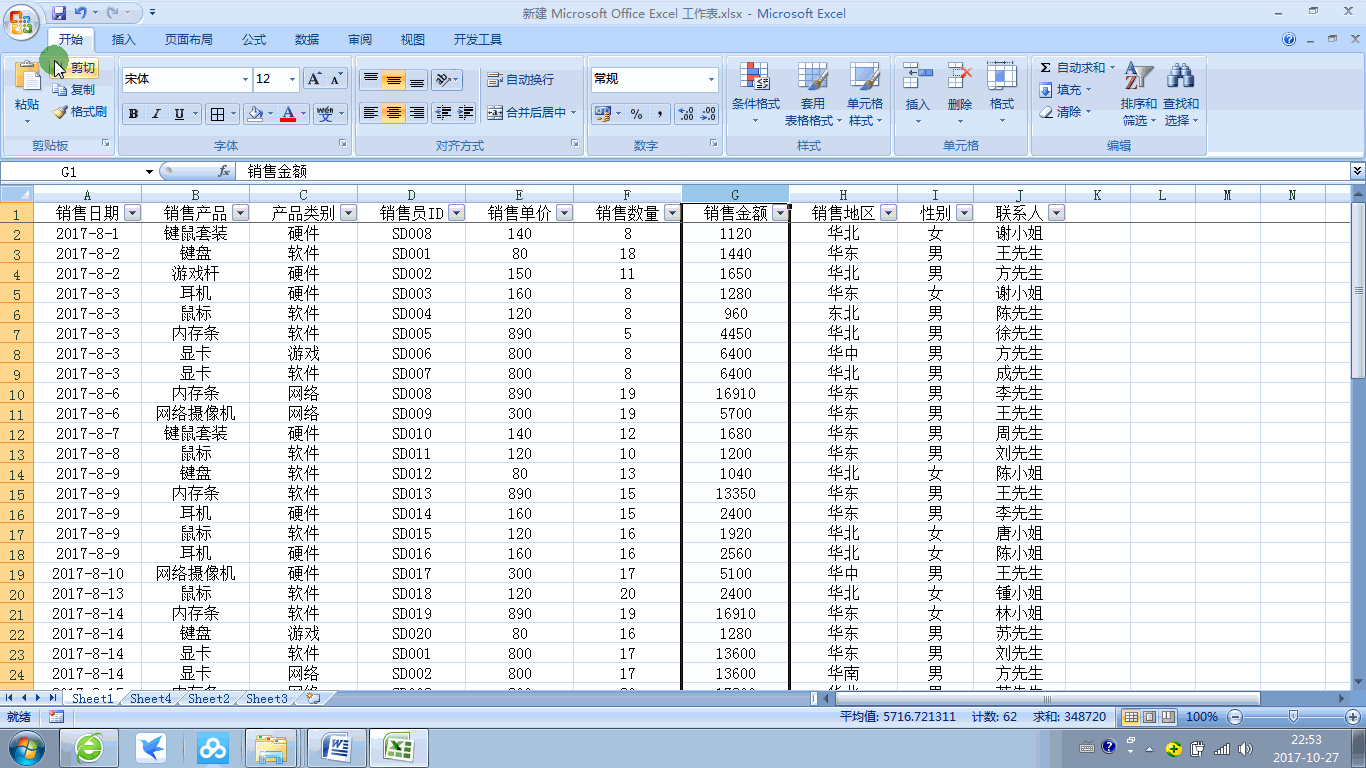Click the 格式刷 format painter icon

[58, 112]
